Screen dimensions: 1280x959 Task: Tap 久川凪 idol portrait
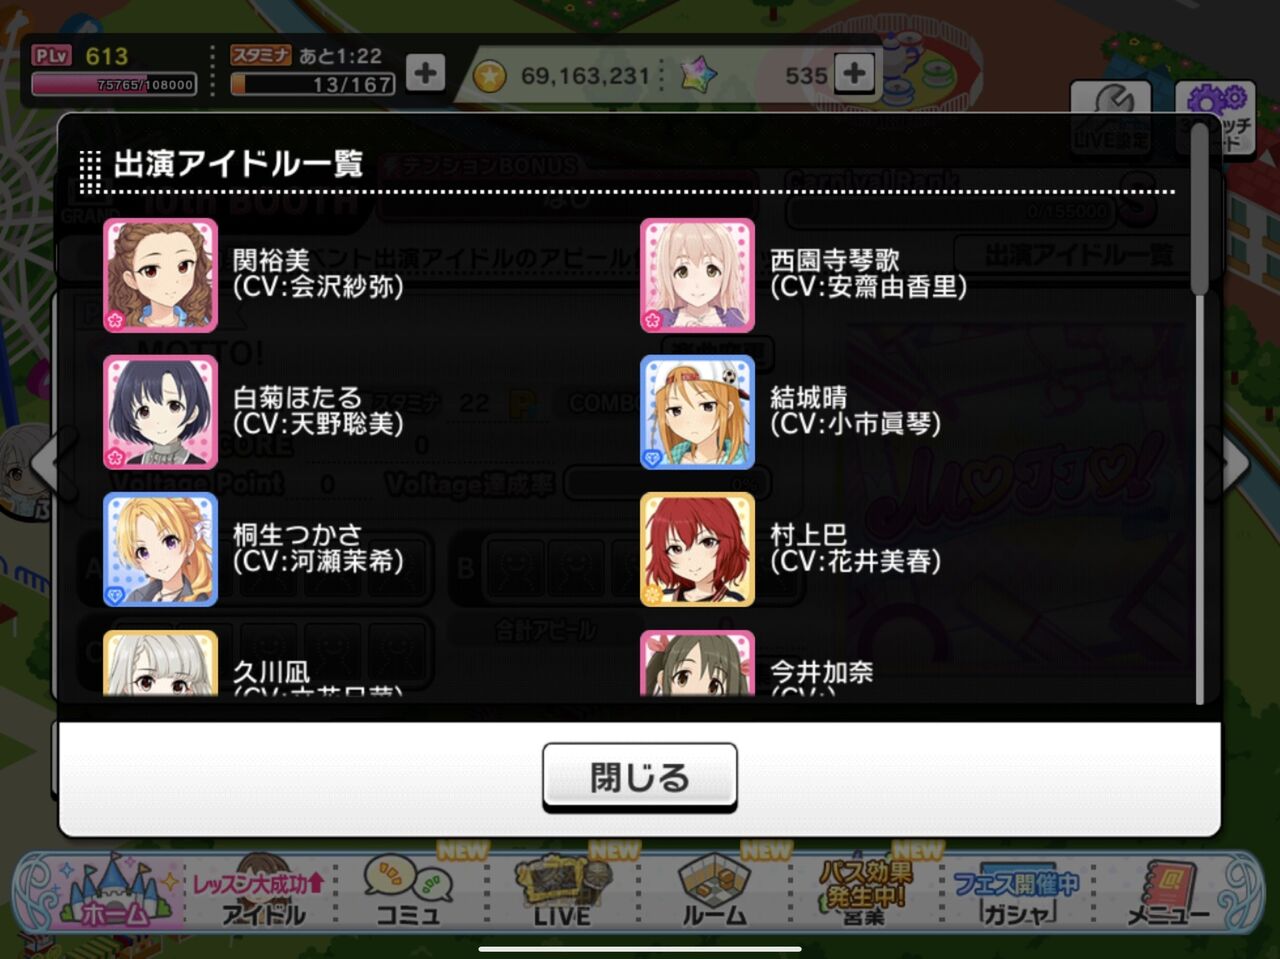point(160,663)
